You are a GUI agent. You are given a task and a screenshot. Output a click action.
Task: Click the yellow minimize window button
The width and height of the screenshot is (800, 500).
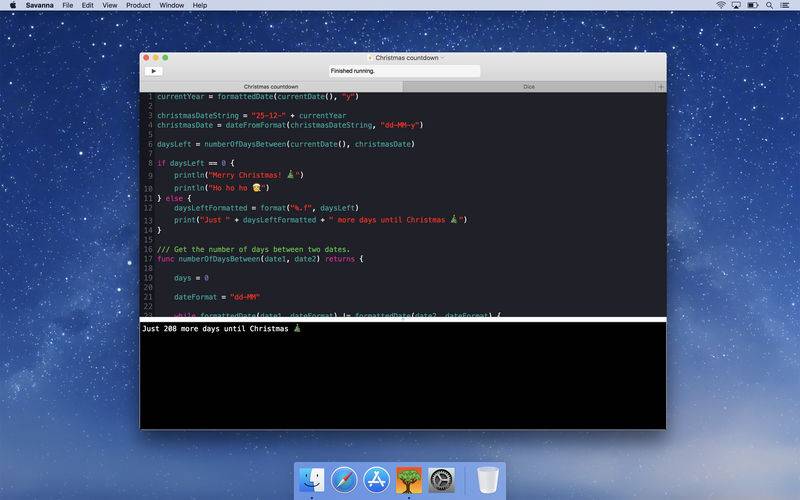click(156, 58)
